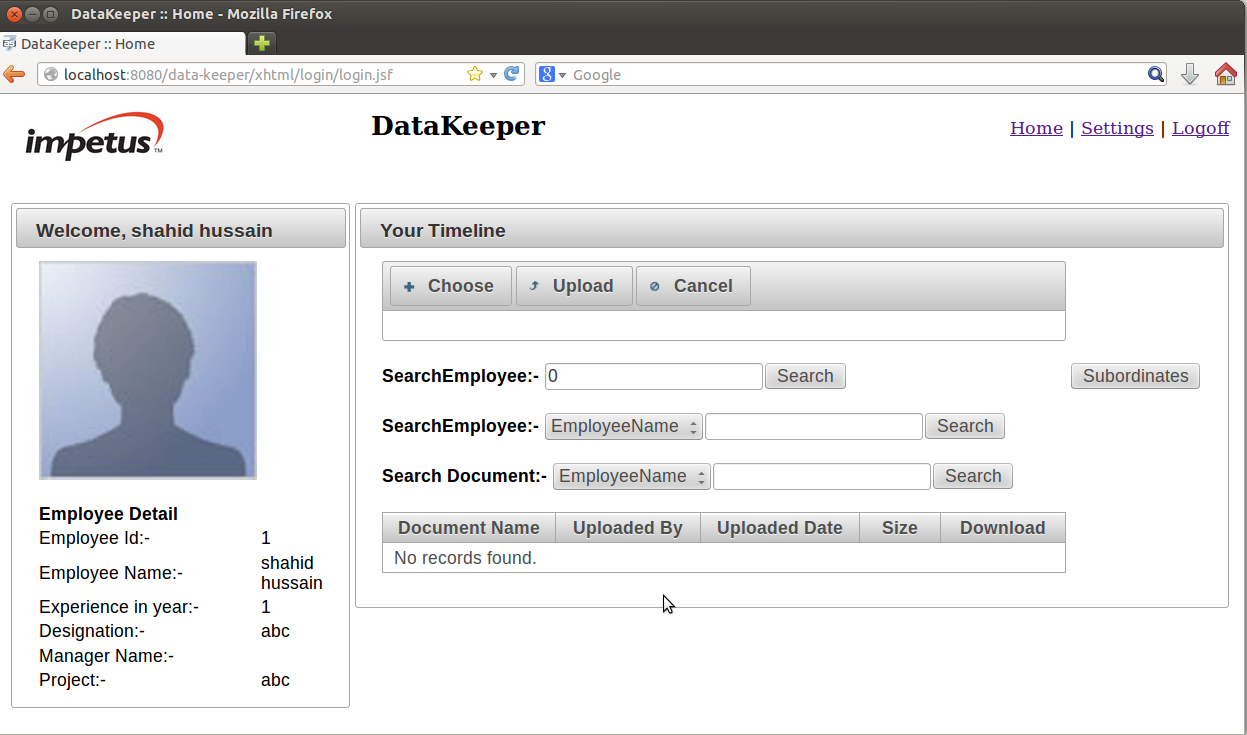The width and height of the screenshot is (1247, 735).
Task: Open the downloads arrow icon
Action: pyautogui.click(x=1189, y=74)
